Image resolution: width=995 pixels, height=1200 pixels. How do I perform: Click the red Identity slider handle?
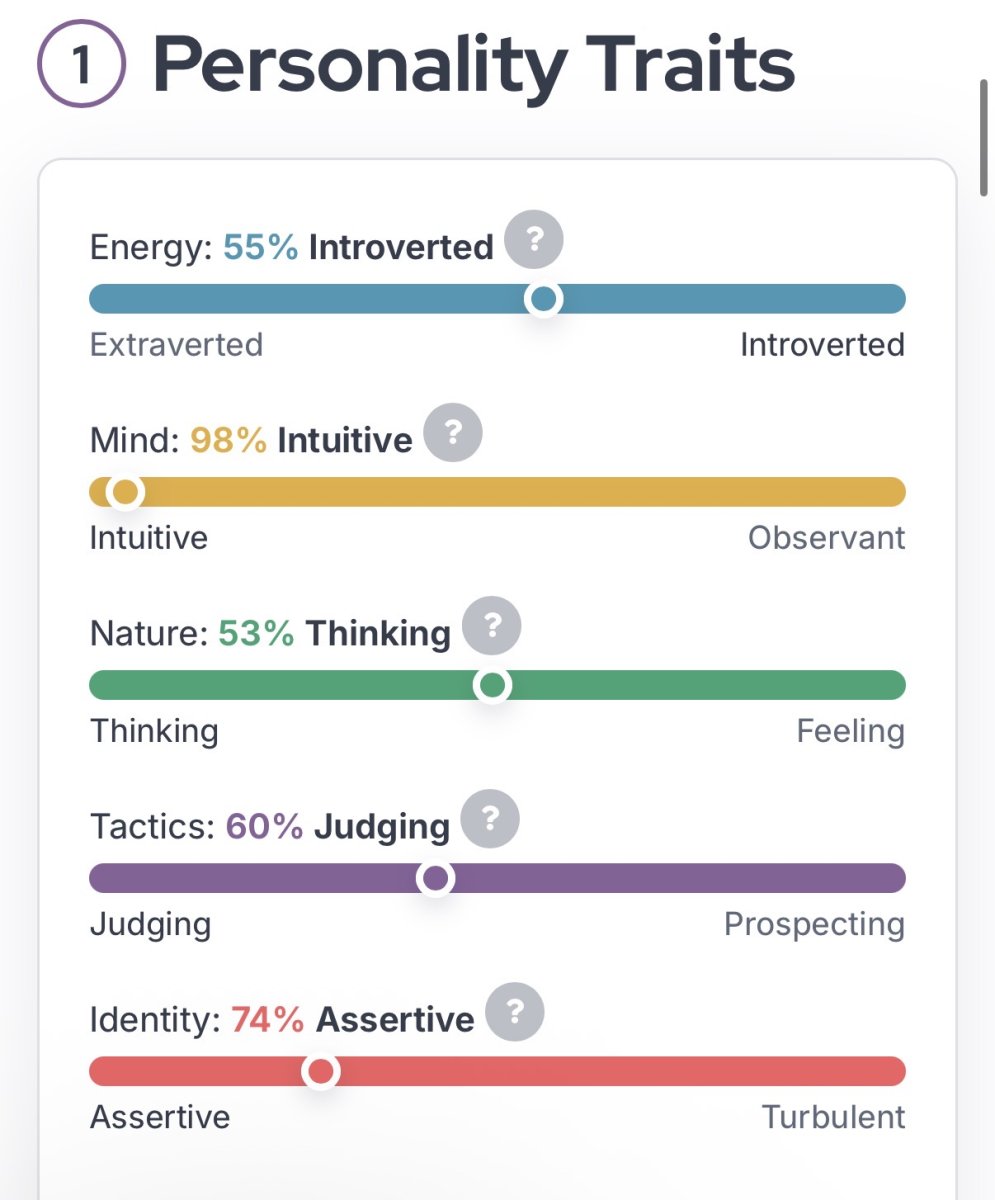(320, 1071)
